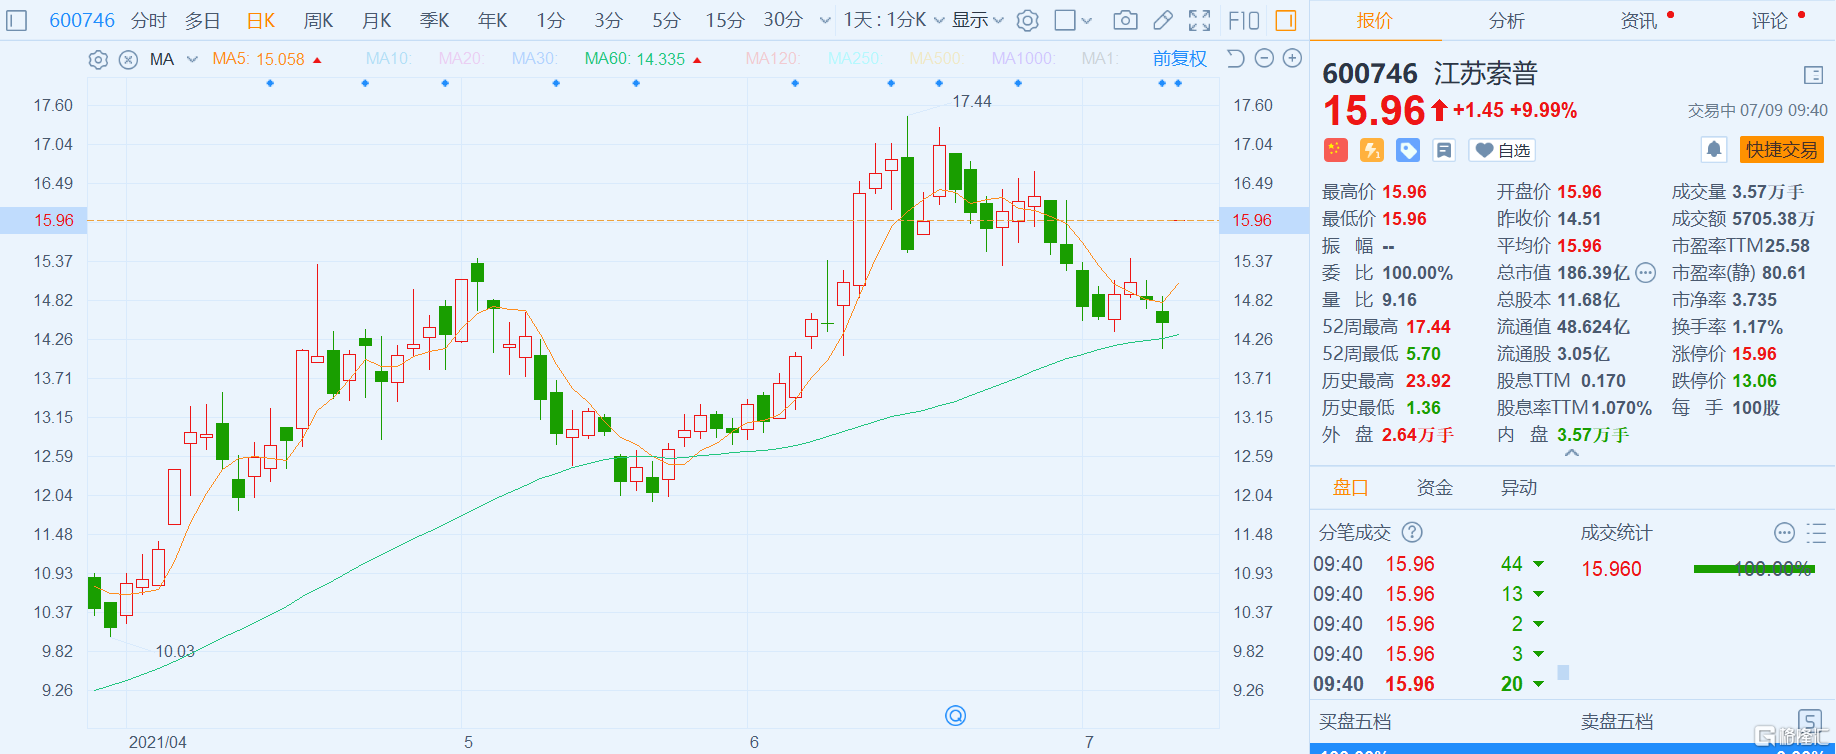Toggle the MA30 line visibility

pyautogui.click(x=535, y=59)
